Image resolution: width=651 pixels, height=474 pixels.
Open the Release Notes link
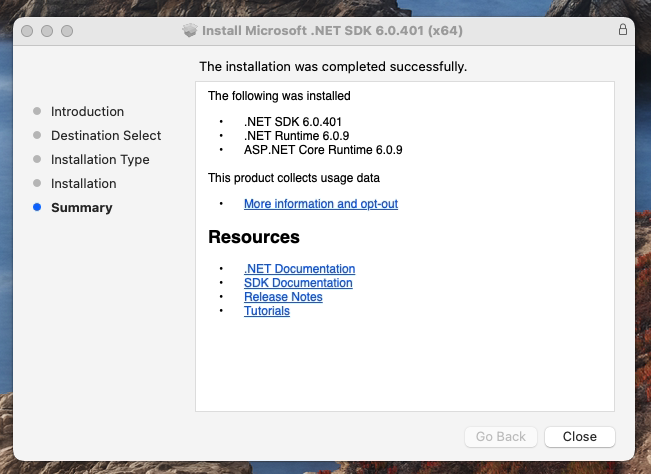pos(283,297)
